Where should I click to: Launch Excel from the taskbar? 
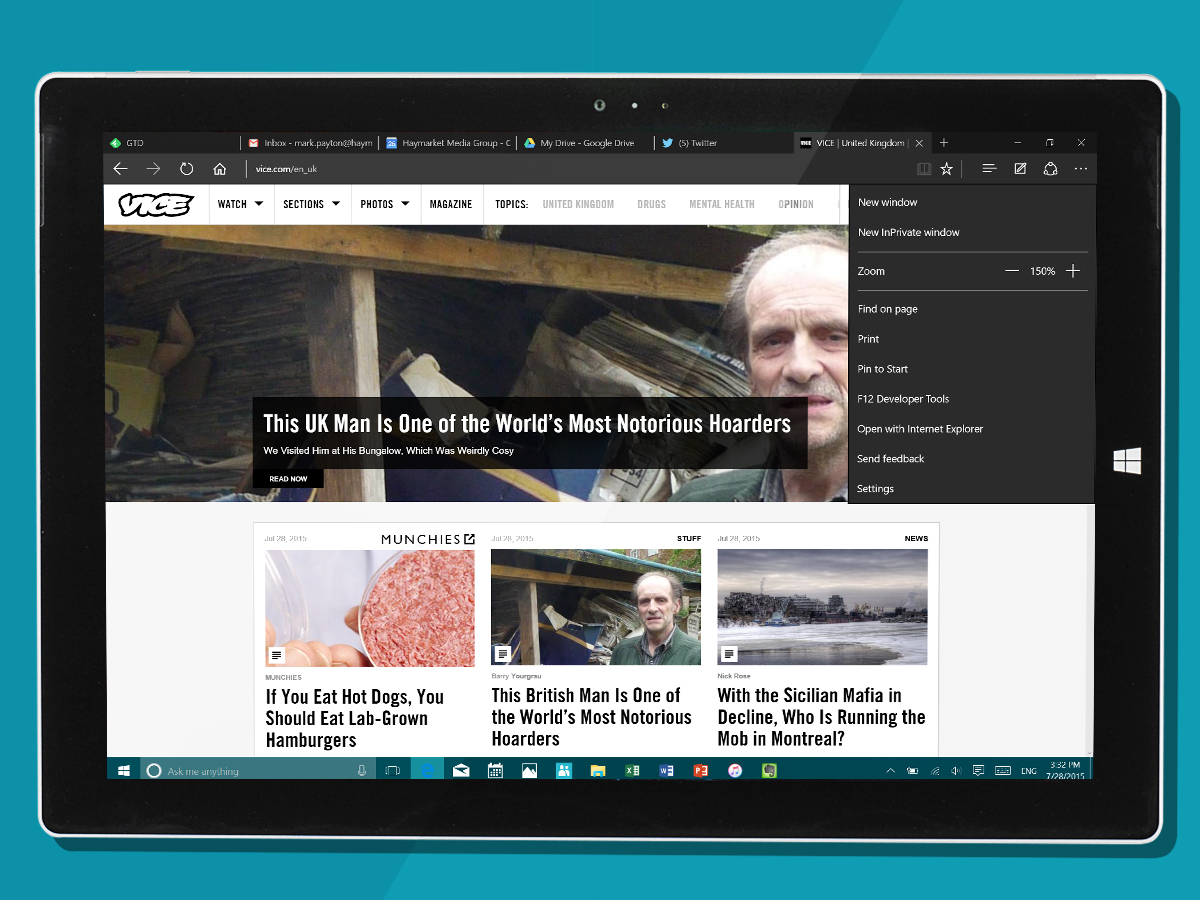click(632, 771)
